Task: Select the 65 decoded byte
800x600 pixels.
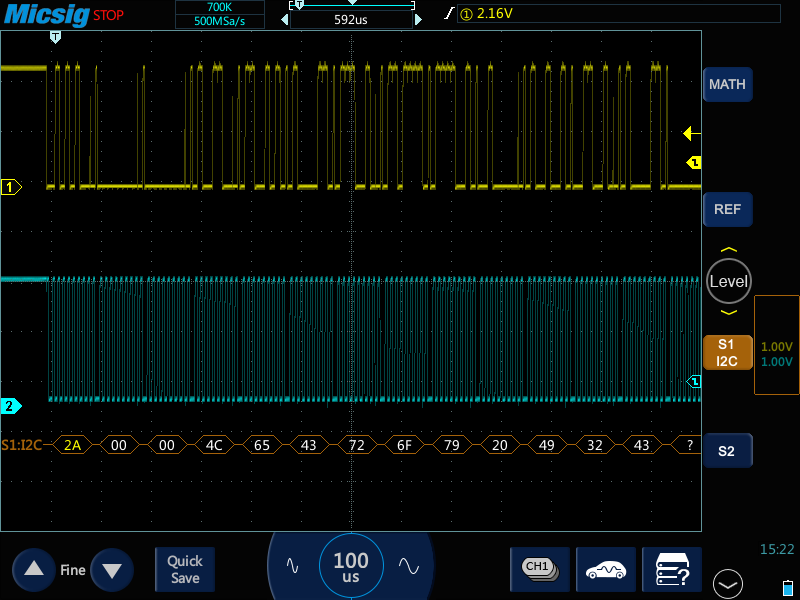Action: 262,445
